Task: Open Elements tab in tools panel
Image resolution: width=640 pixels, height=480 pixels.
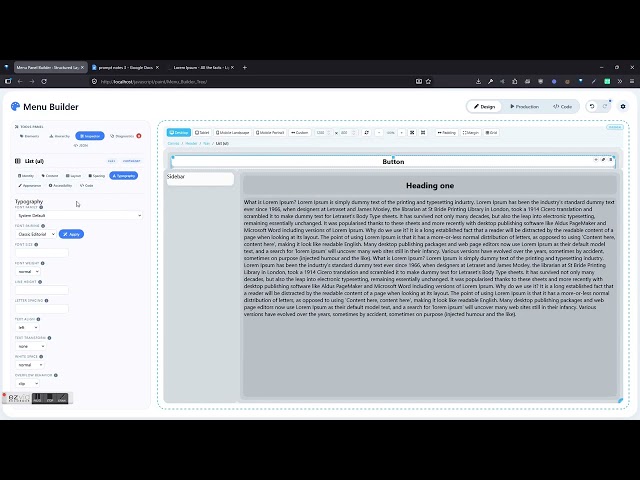Action: (29, 136)
